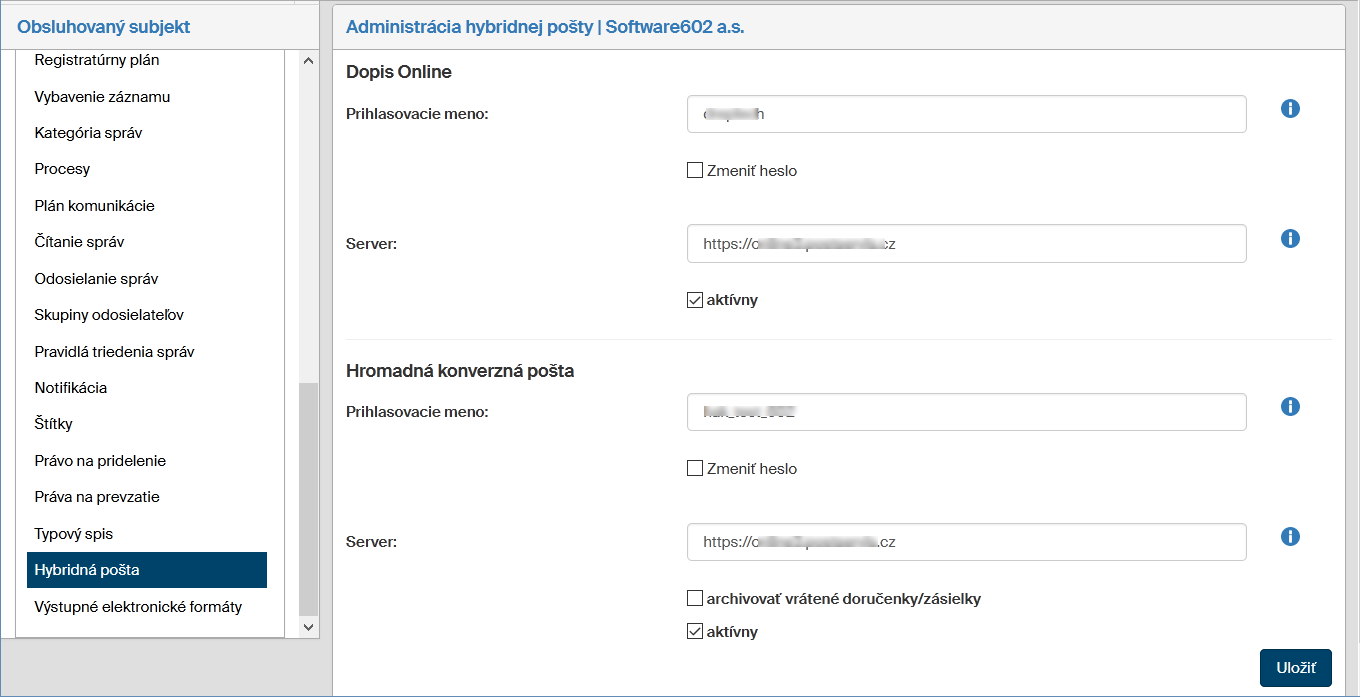Screen dimensions: 1360x697
Task: Go to Pravidlá triedenia správ
Action: coord(114,352)
